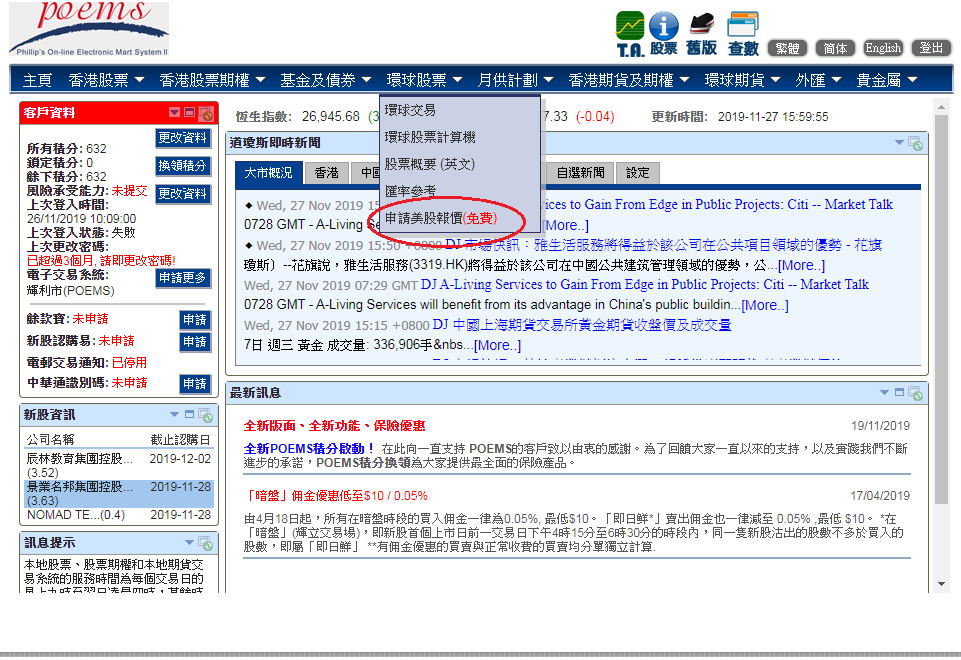This screenshot has height=660, width=961.
Task: Expand the 基金及債券 dropdown menu
Action: pos(325,80)
